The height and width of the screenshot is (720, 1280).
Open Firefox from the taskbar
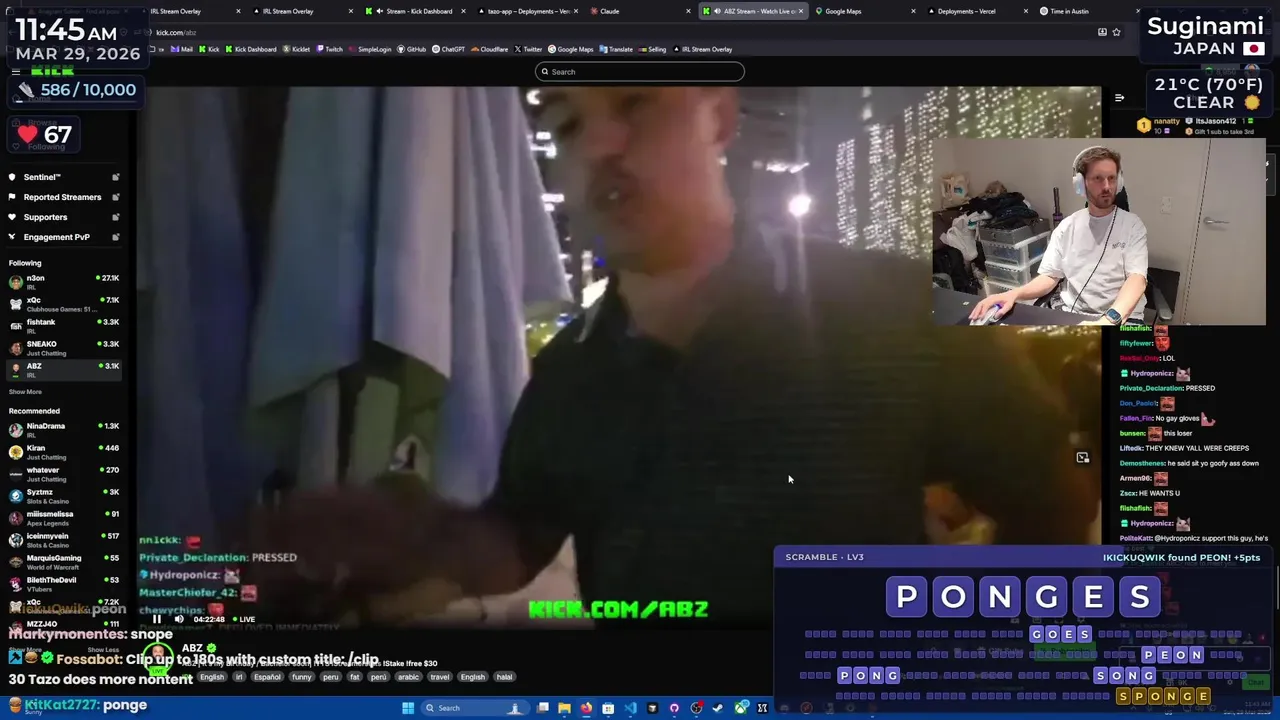[586, 708]
